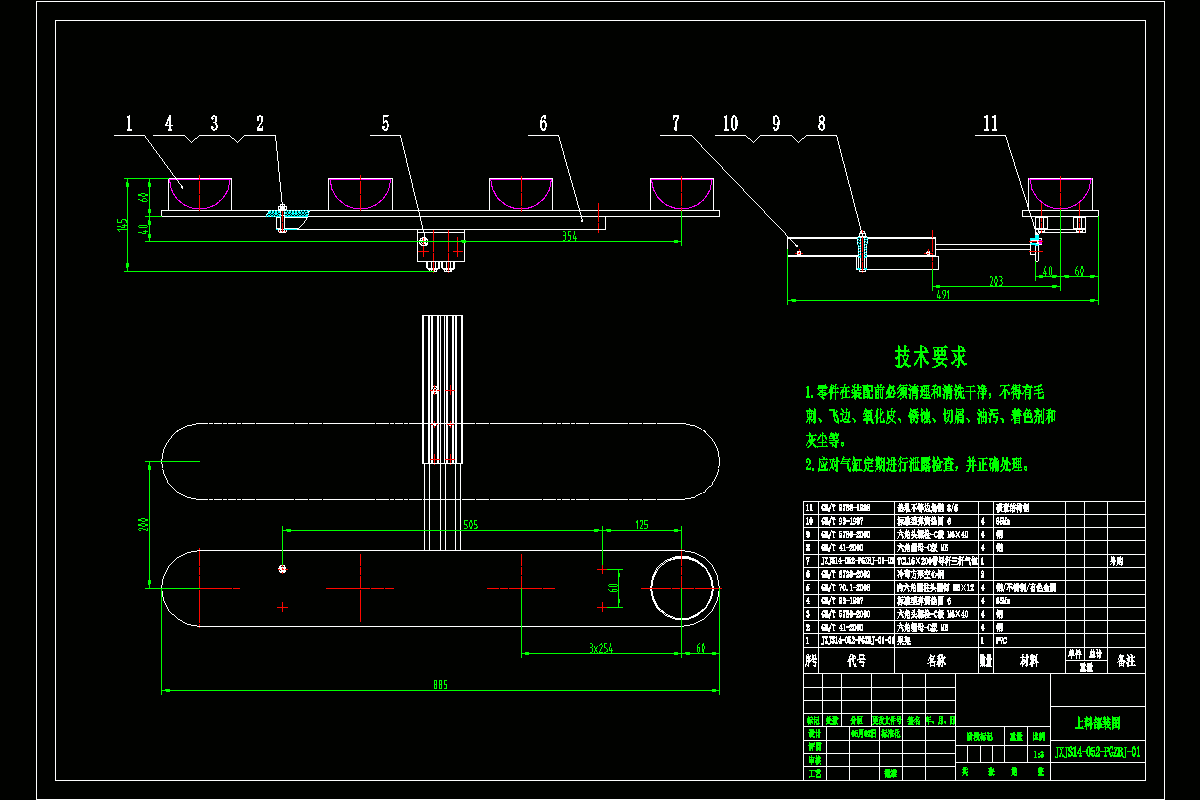Select the 885 overall length dimension
This screenshot has height=800, width=1200.
[x=441, y=685]
